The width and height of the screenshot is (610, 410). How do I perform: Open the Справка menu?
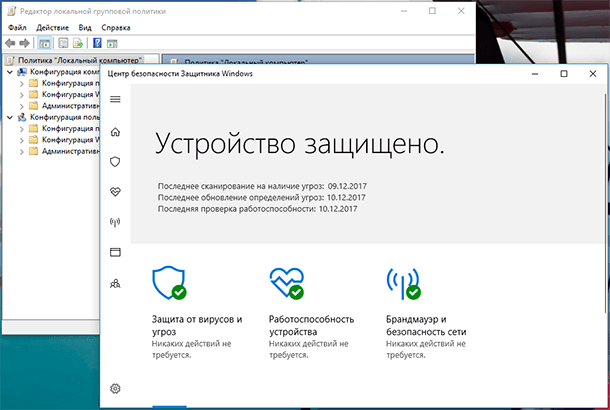click(x=116, y=28)
